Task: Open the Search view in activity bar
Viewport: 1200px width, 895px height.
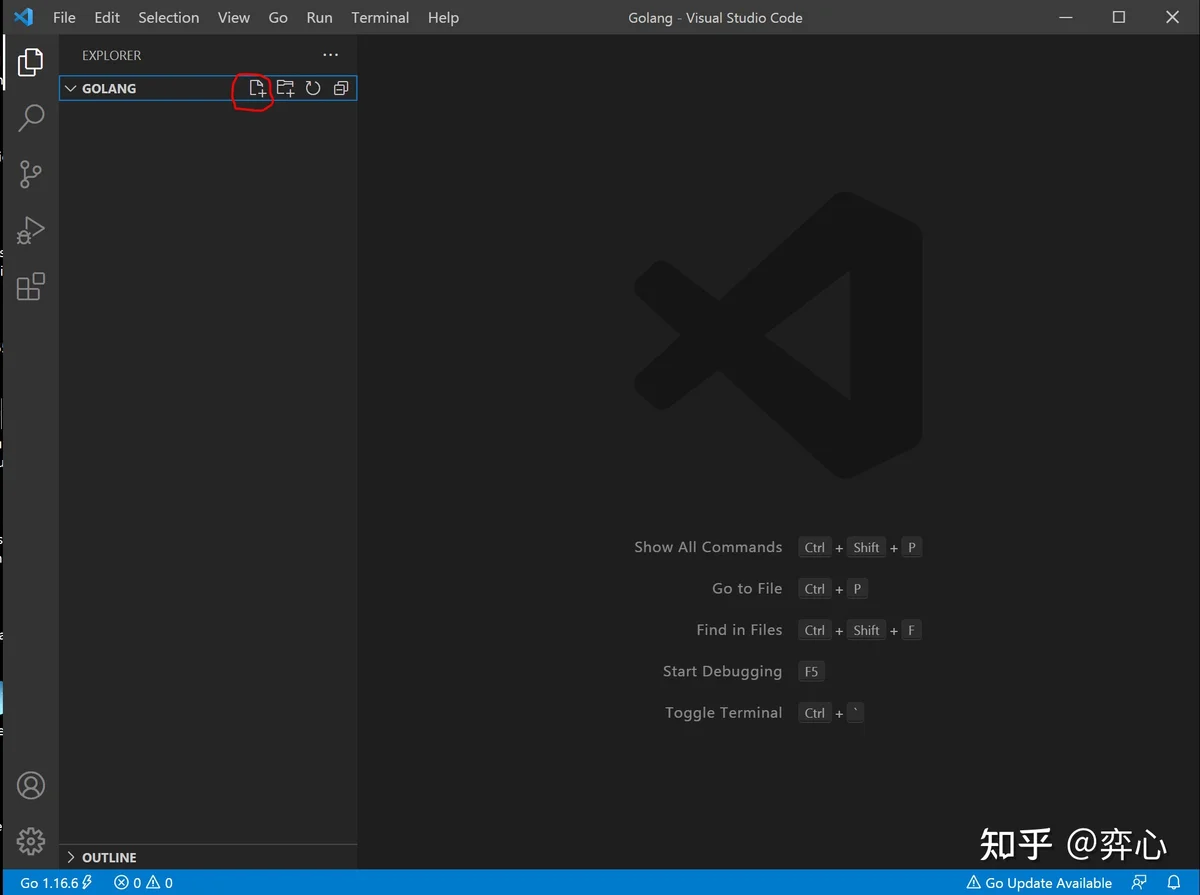Action: click(x=31, y=118)
